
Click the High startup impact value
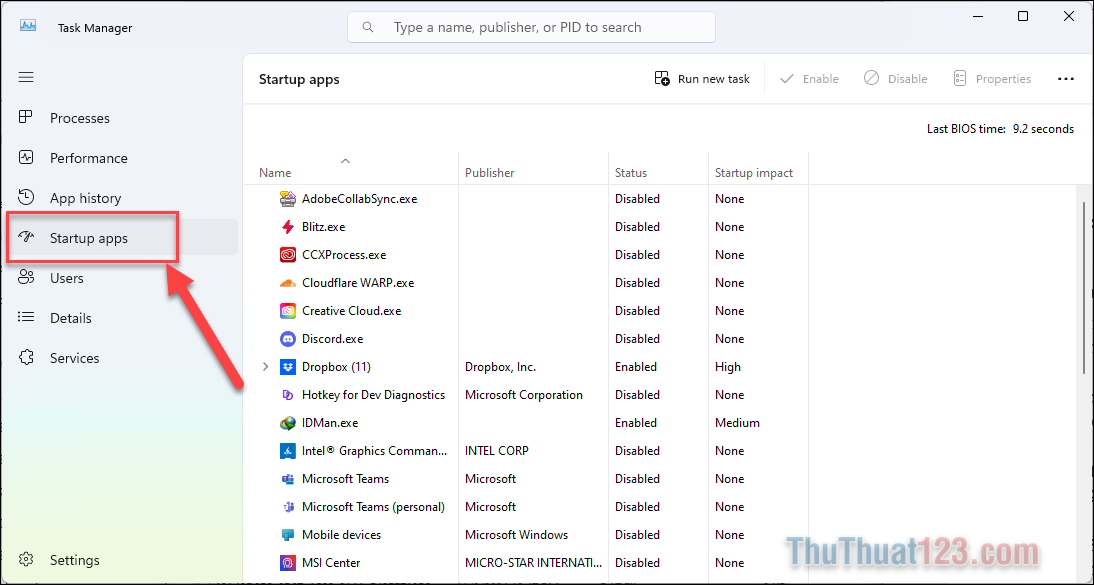(728, 366)
